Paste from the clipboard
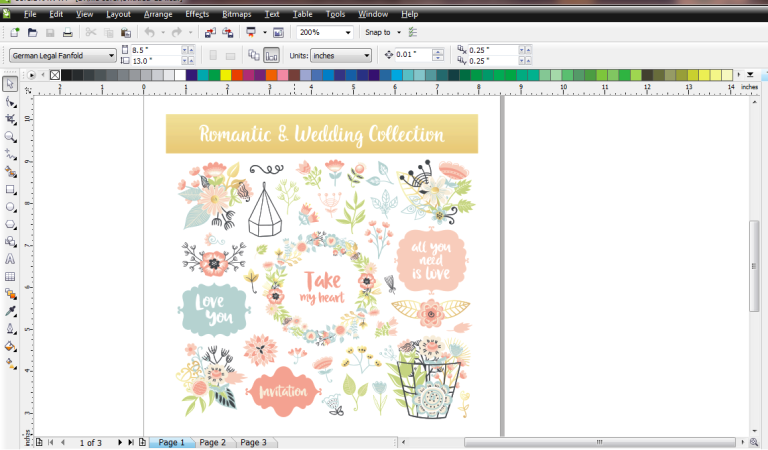The image size is (768, 450). pyautogui.click(x=126, y=32)
